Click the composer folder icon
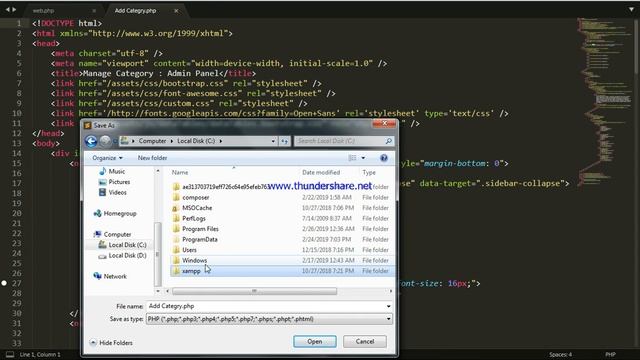 pos(176,197)
